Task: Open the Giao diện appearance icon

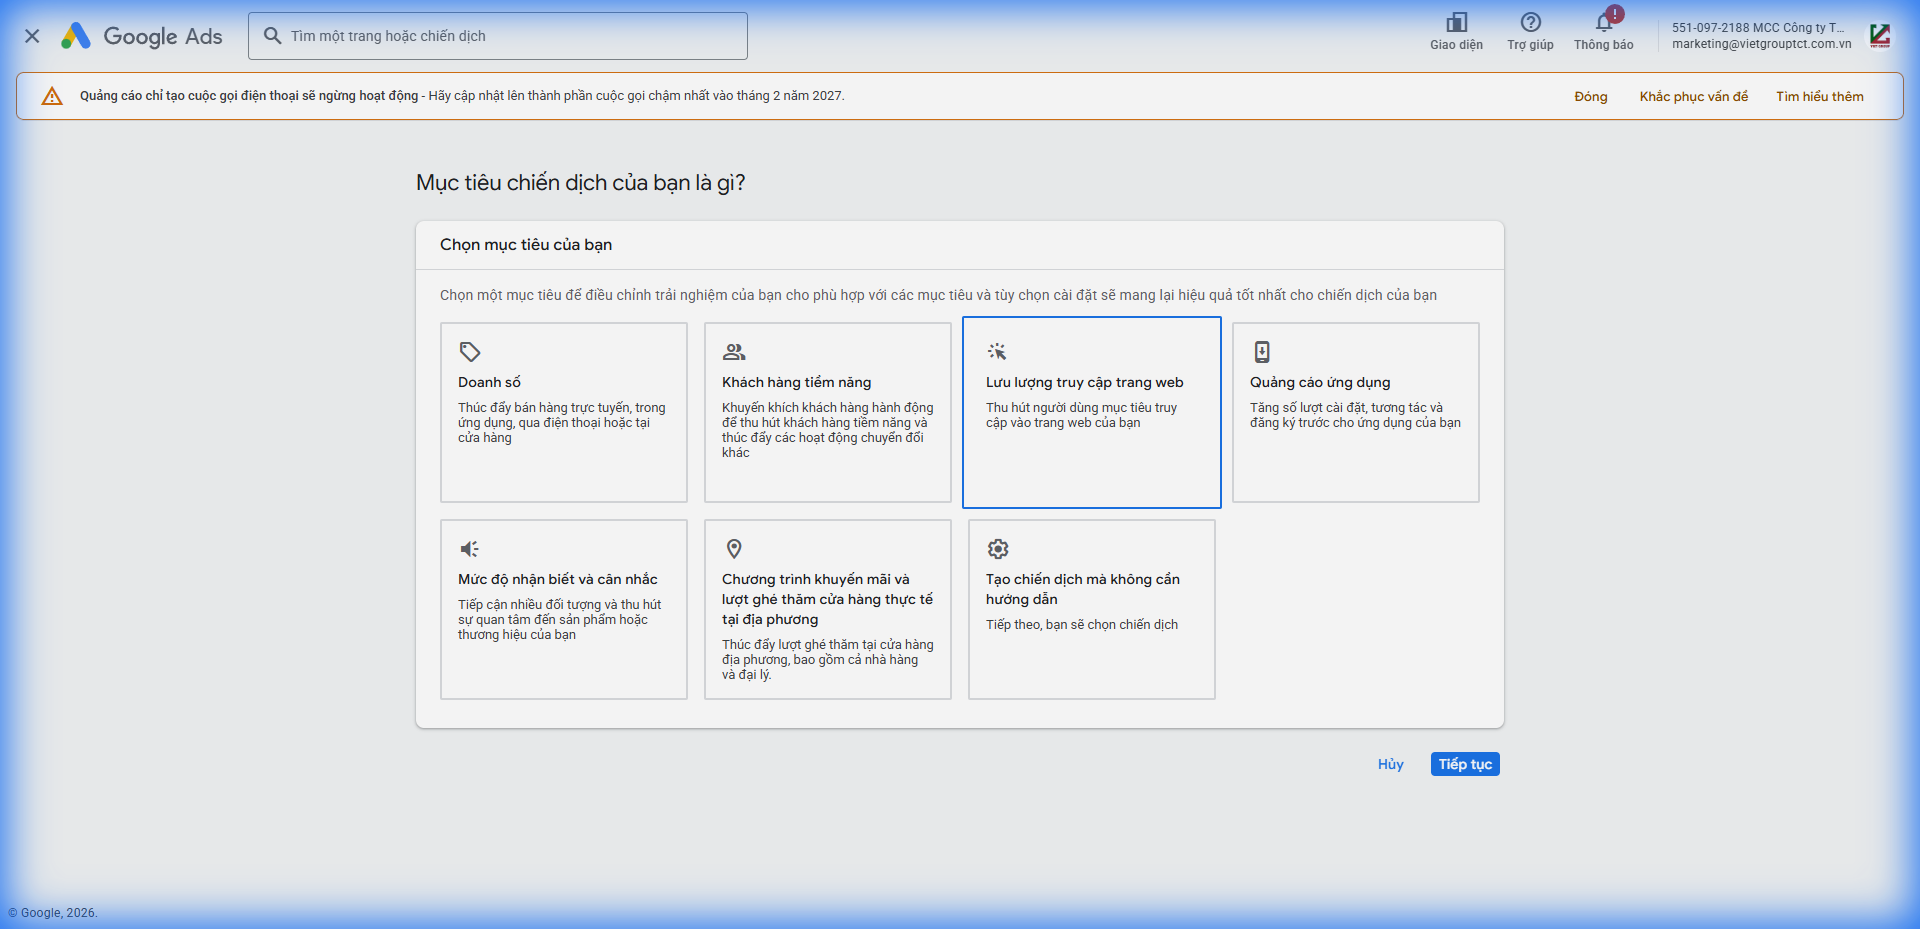Action: (1456, 23)
